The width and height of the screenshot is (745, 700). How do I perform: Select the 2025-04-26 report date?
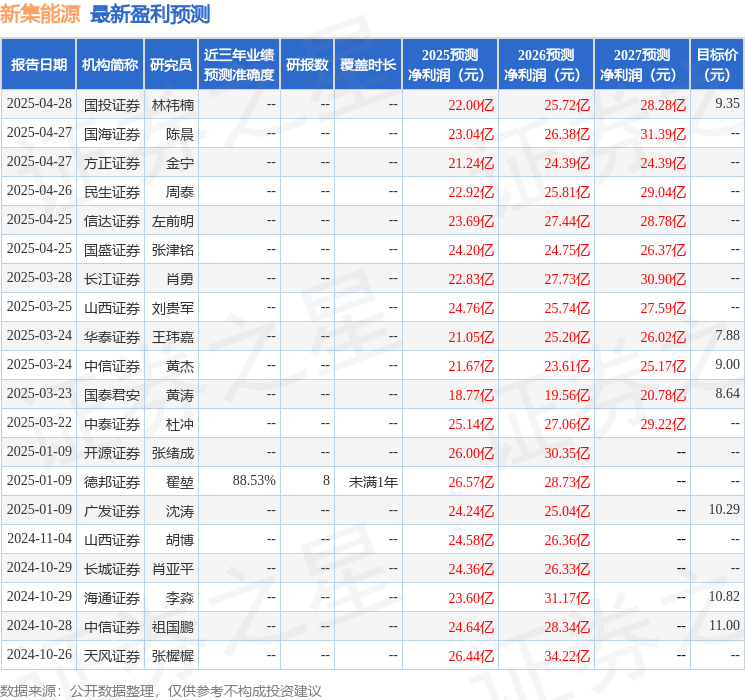(39, 191)
